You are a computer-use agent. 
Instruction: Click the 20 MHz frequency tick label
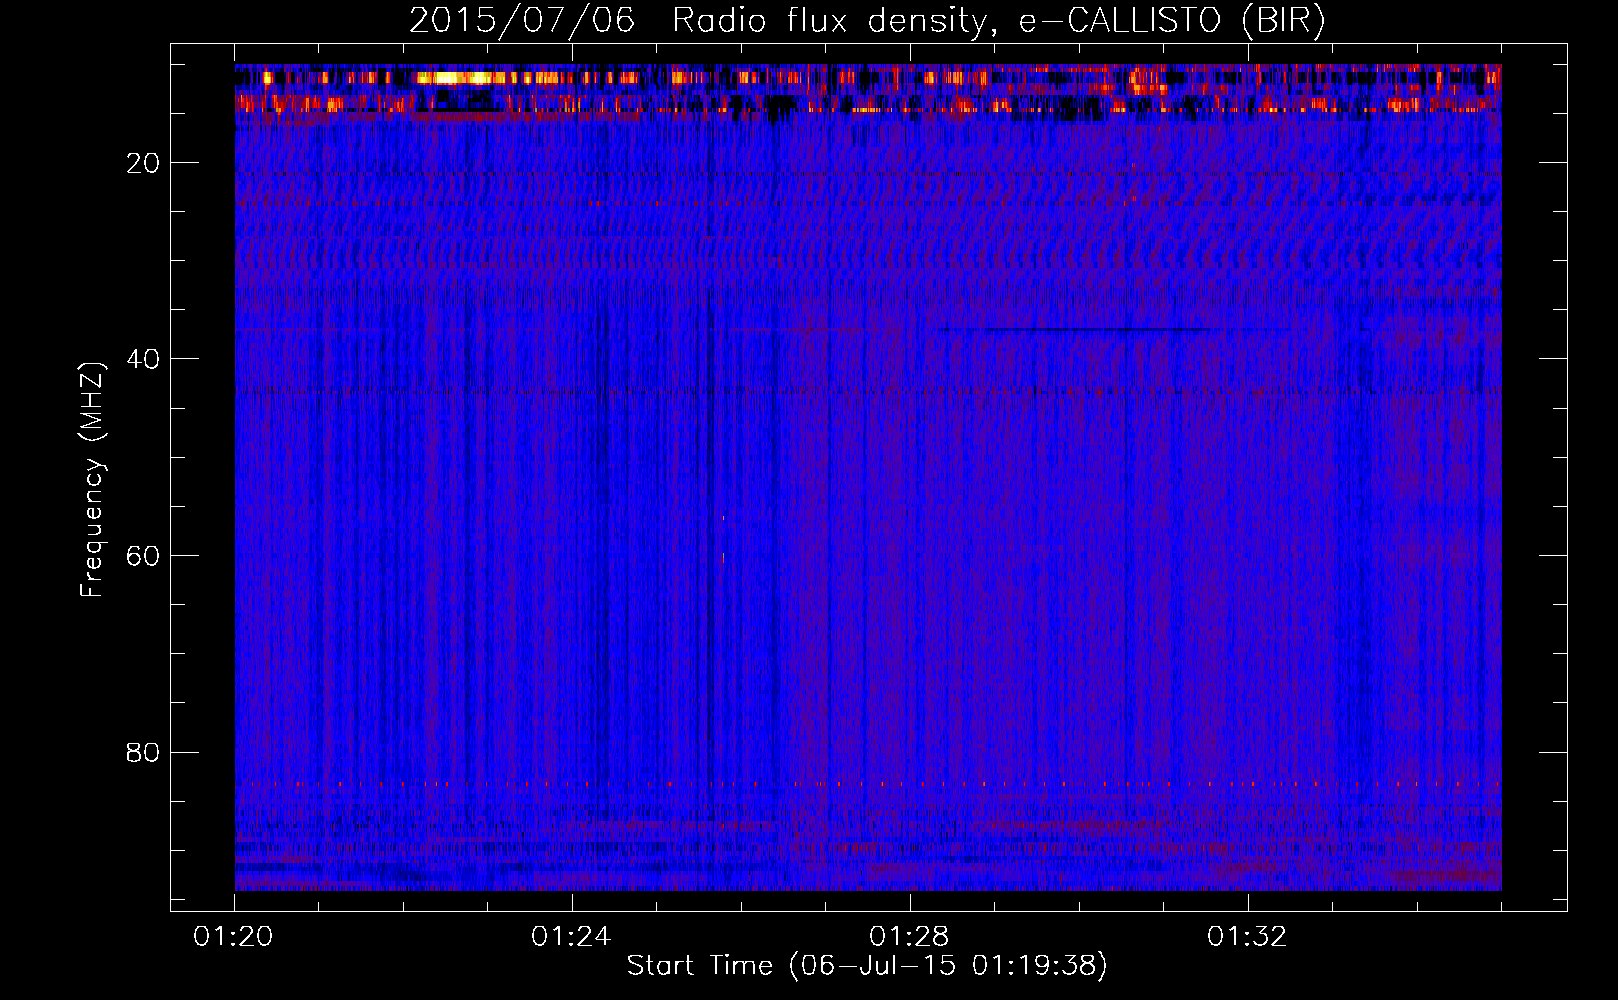tap(143, 163)
